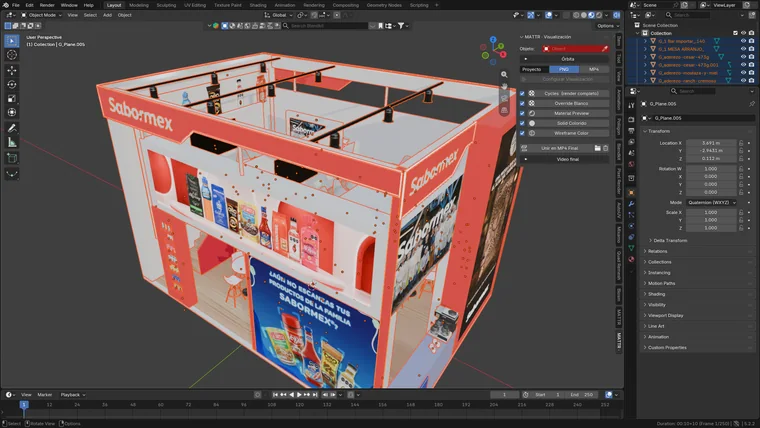
Task: Expand G_1 MESA ARRANJO in outliner
Action: point(646,49)
